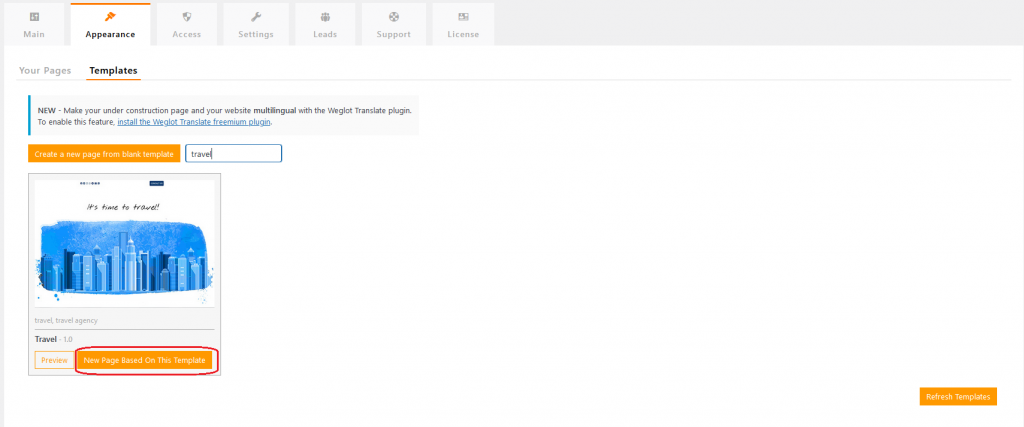Open the Support tab
Viewport: 1024px width, 427px height.
click(x=394, y=25)
